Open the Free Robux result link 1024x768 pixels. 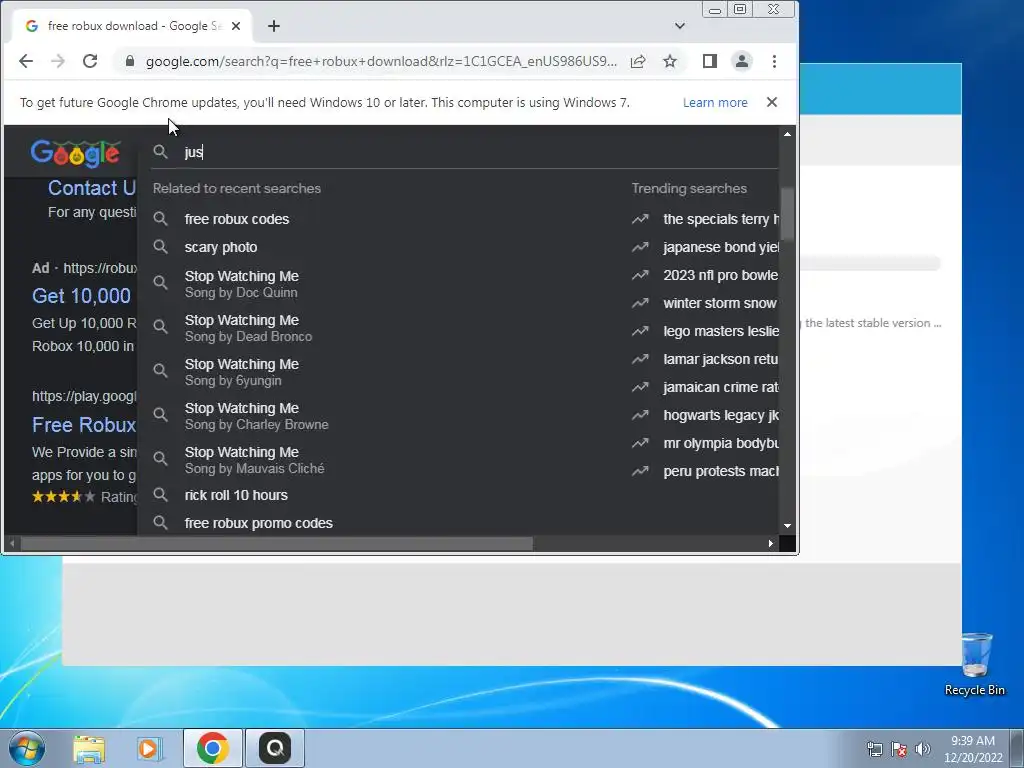point(84,426)
